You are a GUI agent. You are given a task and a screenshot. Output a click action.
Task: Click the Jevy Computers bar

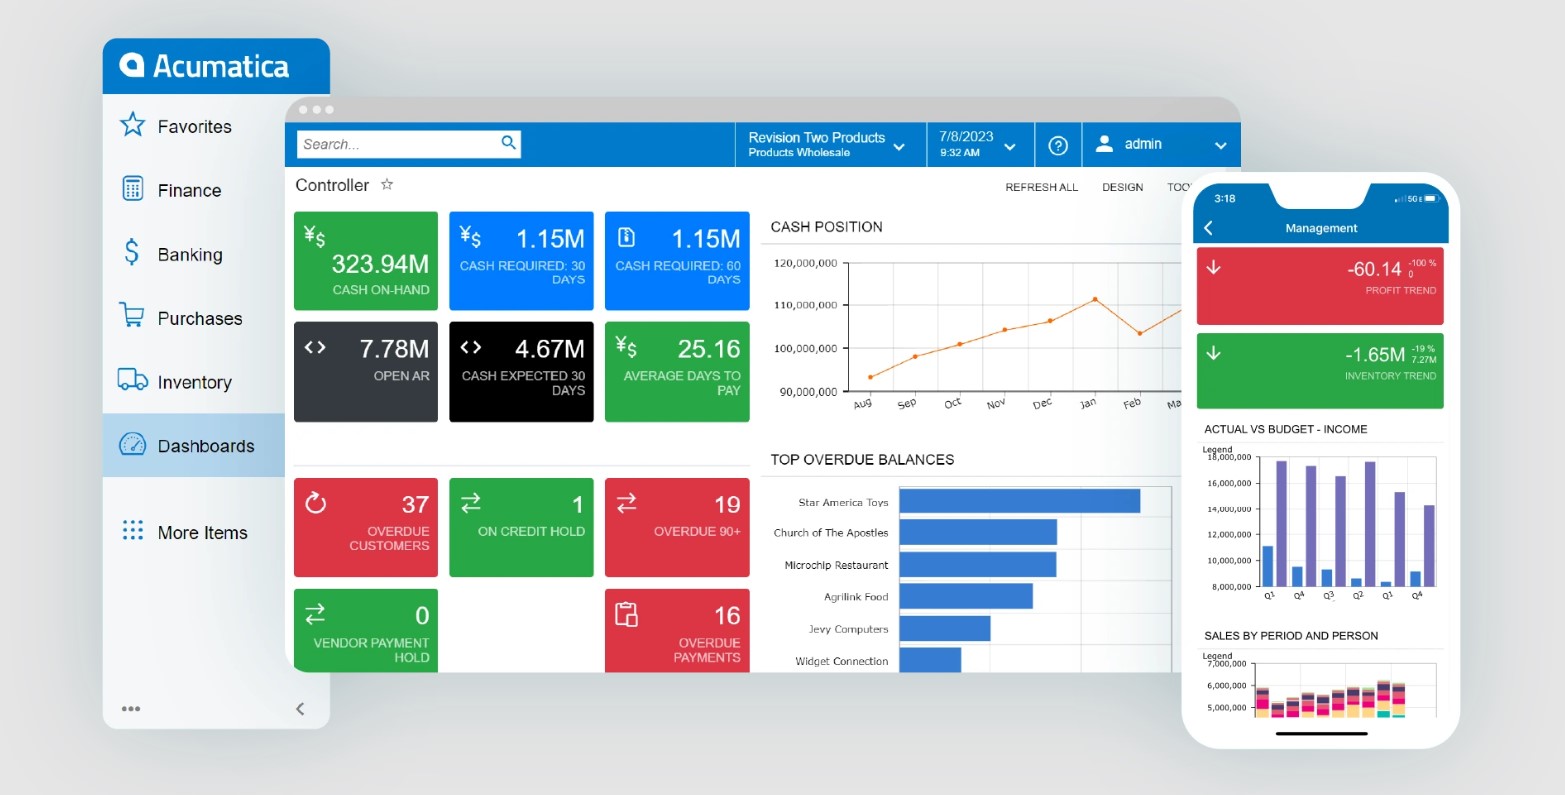[x=945, y=628]
